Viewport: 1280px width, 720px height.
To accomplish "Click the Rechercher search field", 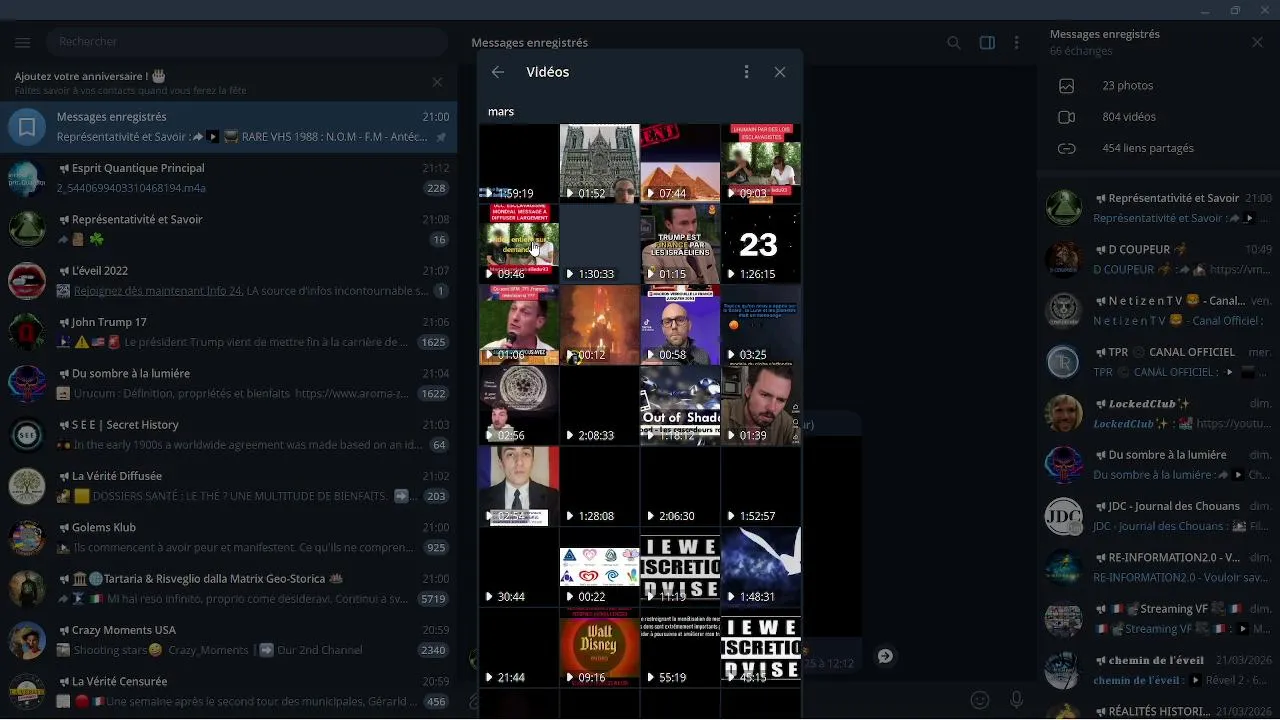I will pos(246,42).
